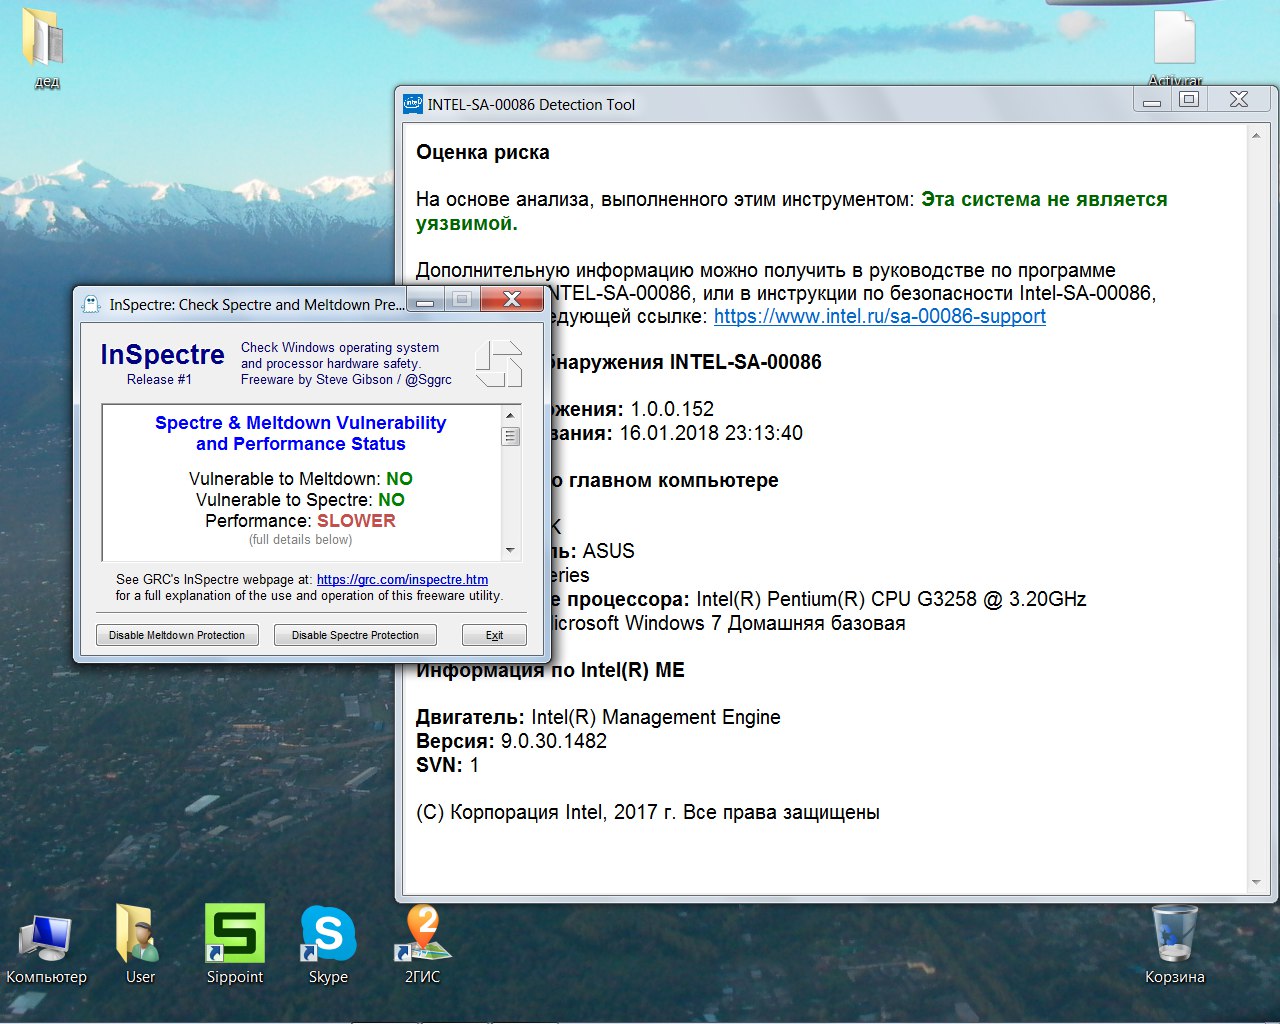Open the дед folder on desktop
This screenshot has height=1024, width=1280.
click(x=45, y=40)
